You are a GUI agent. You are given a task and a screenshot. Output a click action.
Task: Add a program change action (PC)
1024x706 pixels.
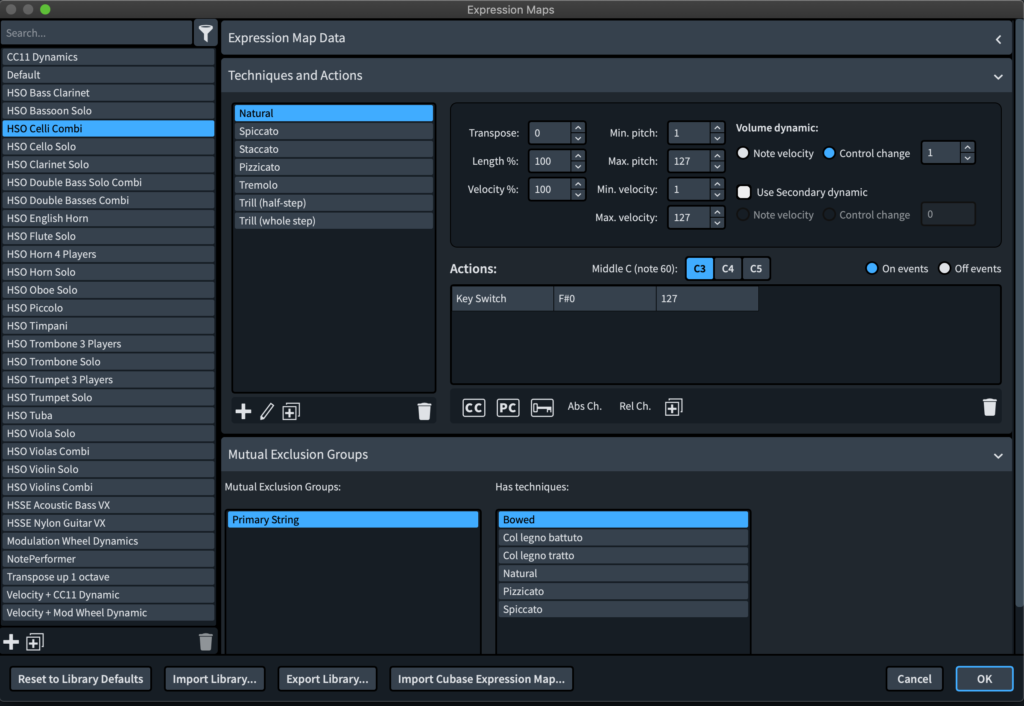507,408
